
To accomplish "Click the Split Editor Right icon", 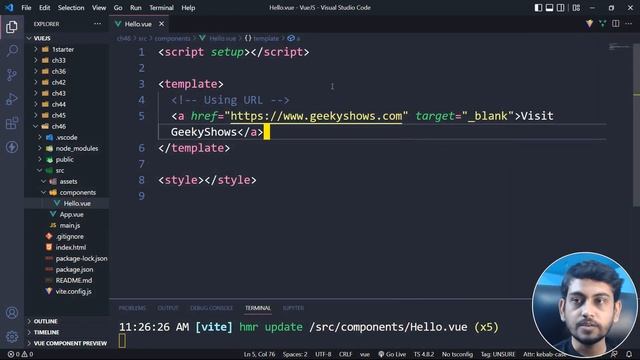I will pos(616,24).
